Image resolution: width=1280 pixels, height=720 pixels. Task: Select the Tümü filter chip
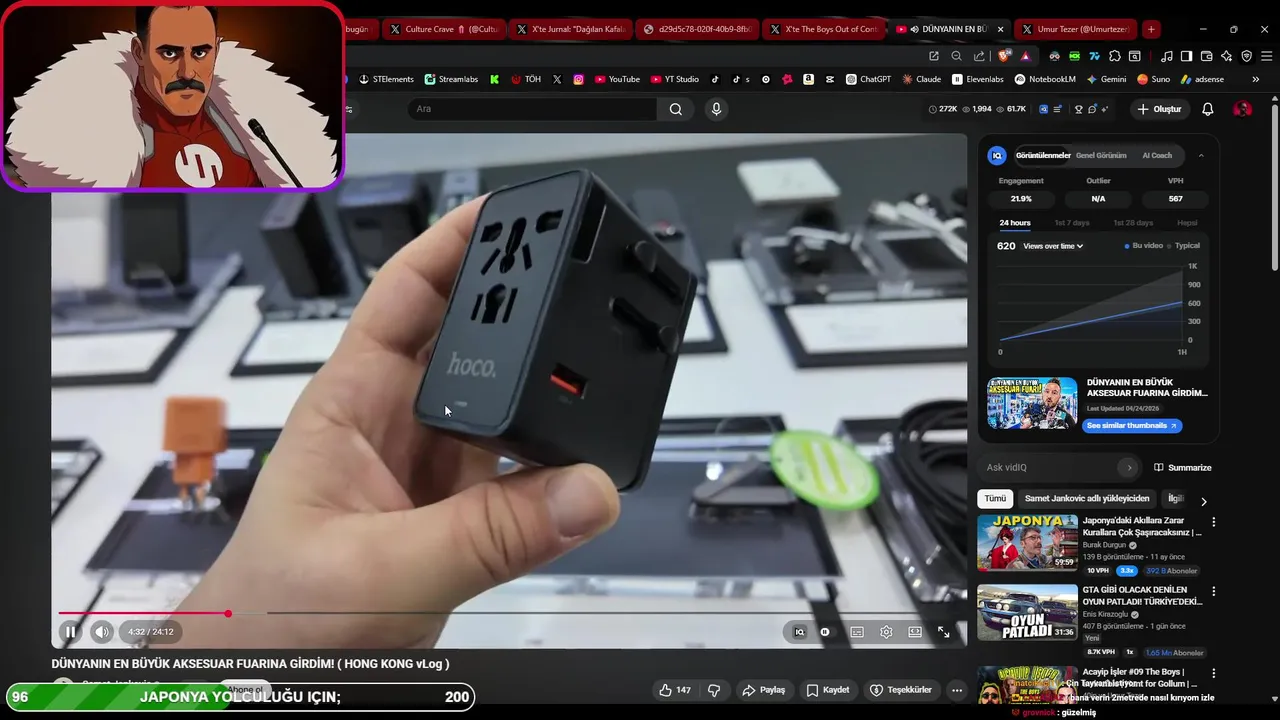pyautogui.click(x=995, y=498)
